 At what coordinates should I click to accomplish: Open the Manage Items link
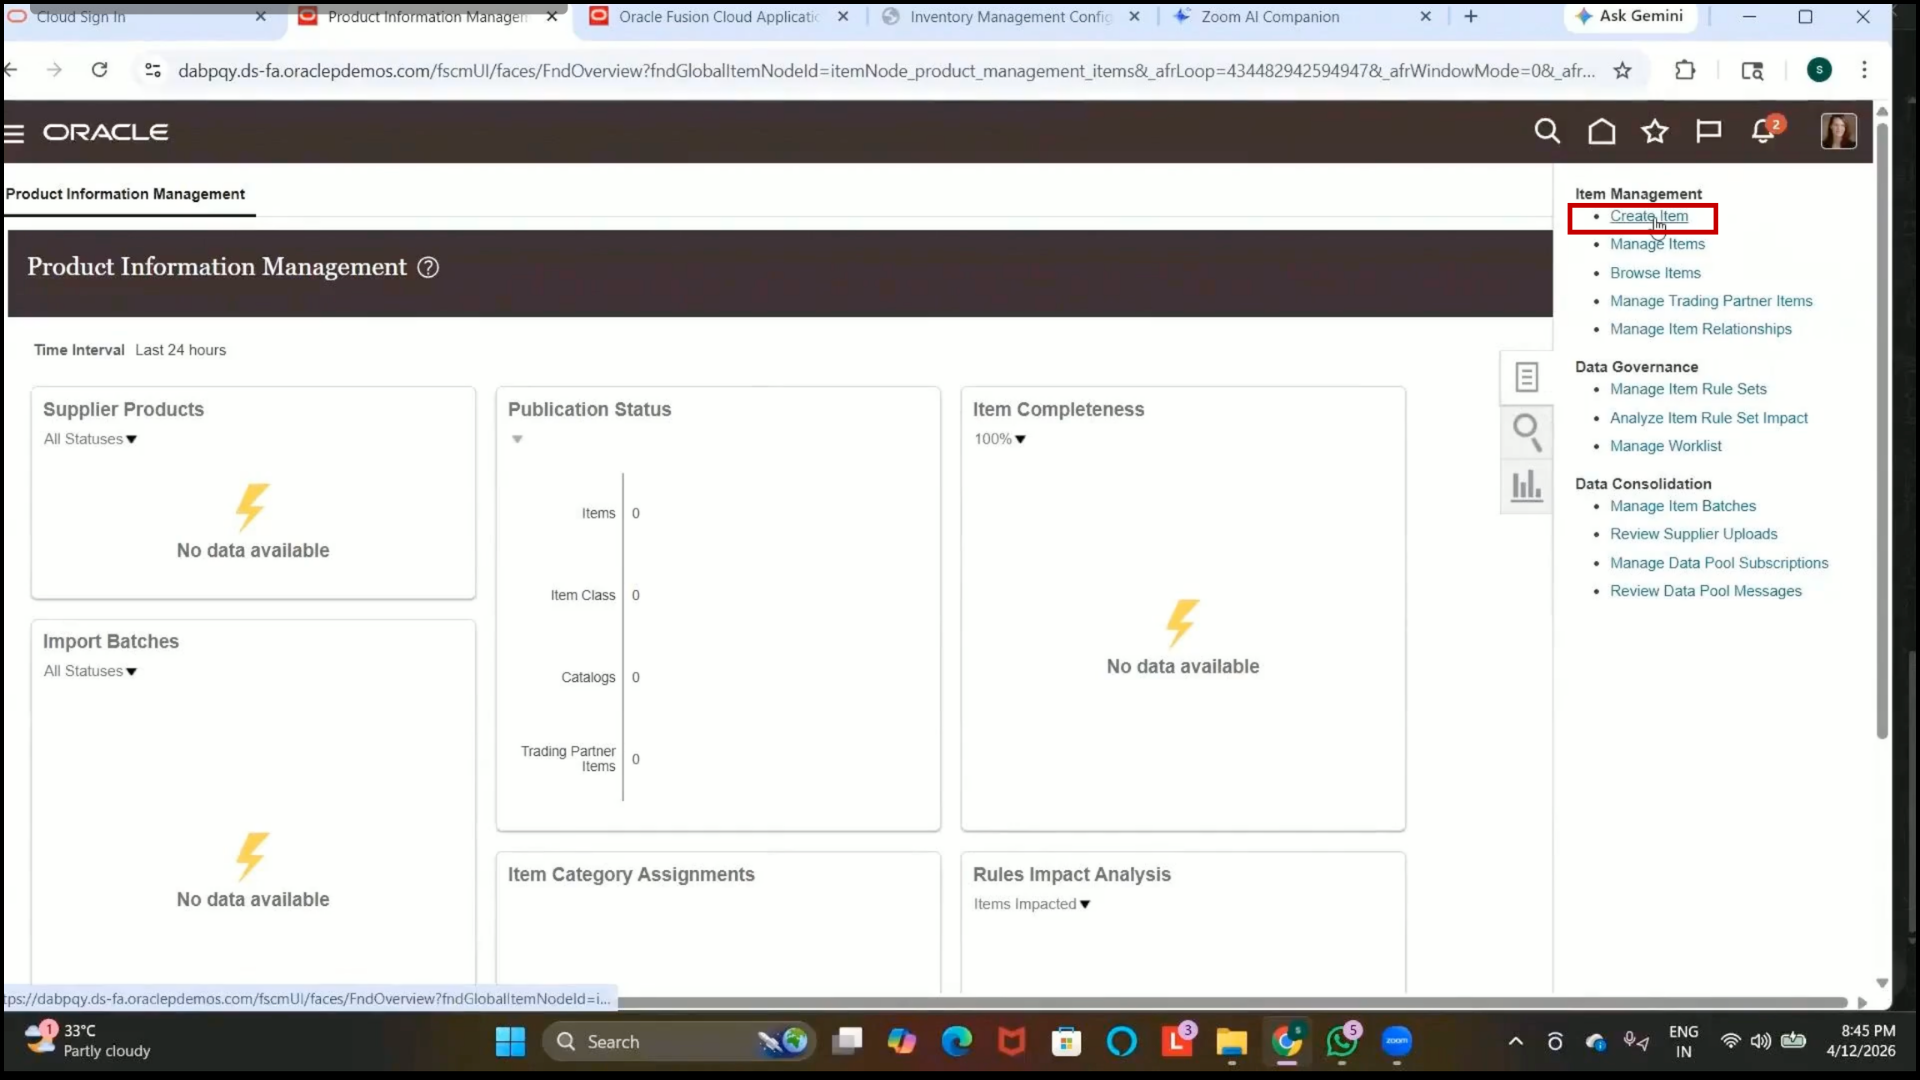click(x=1657, y=244)
